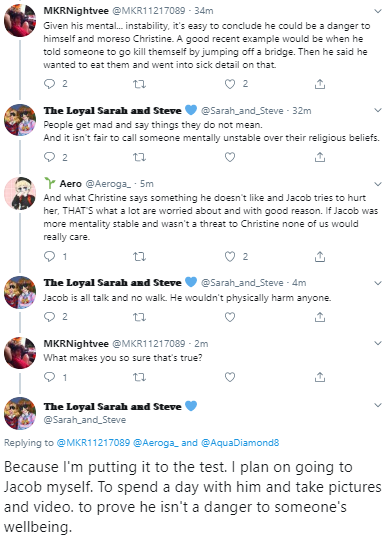Open @MKR11217089 link in Replying to line

93,443
